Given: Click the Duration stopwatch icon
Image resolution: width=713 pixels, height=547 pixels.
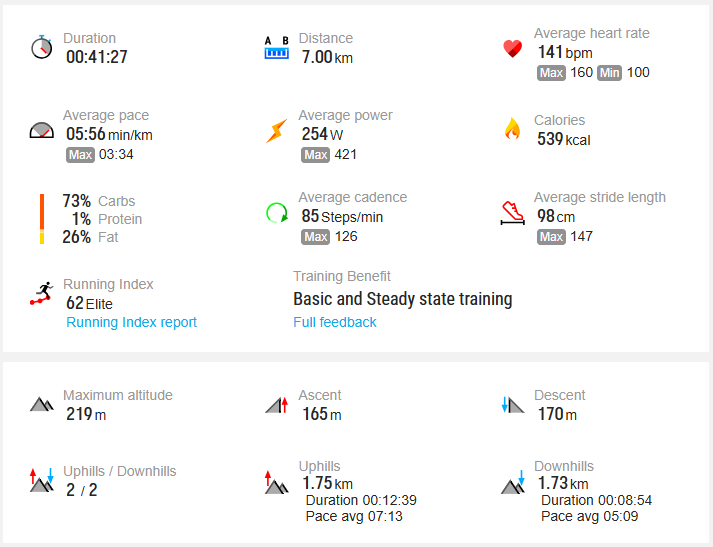Looking at the screenshot, I should click(x=41, y=47).
